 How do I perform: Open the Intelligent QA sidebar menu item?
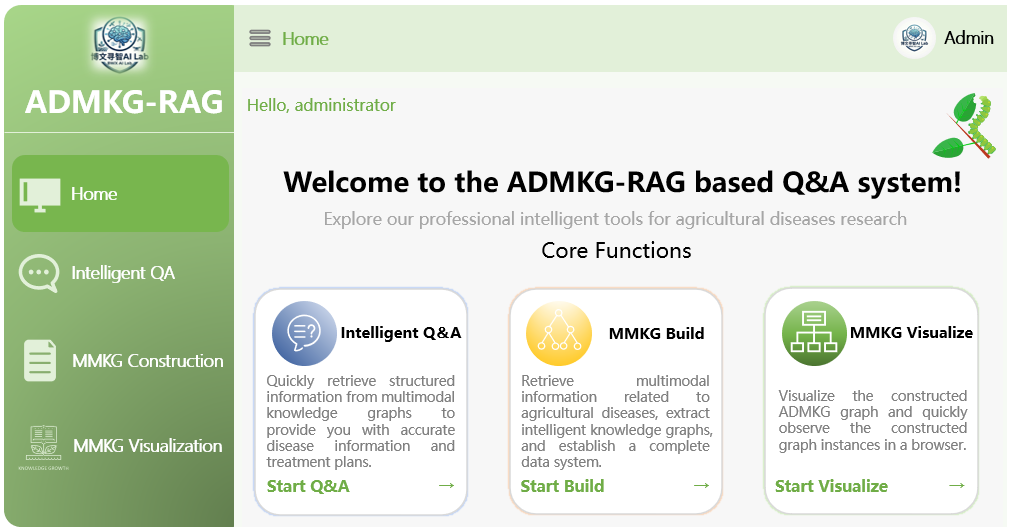coord(123,273)
